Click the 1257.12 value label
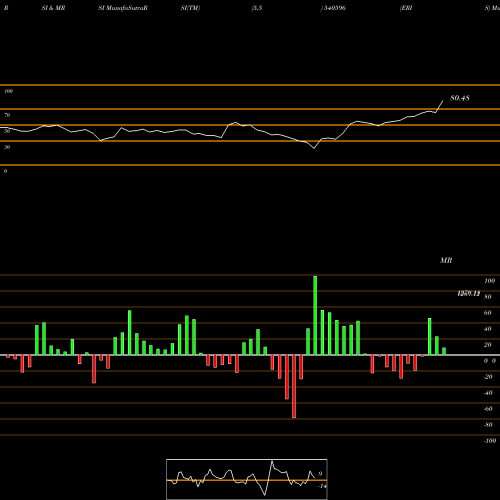 pyautogui.click(x=469, y=293)
